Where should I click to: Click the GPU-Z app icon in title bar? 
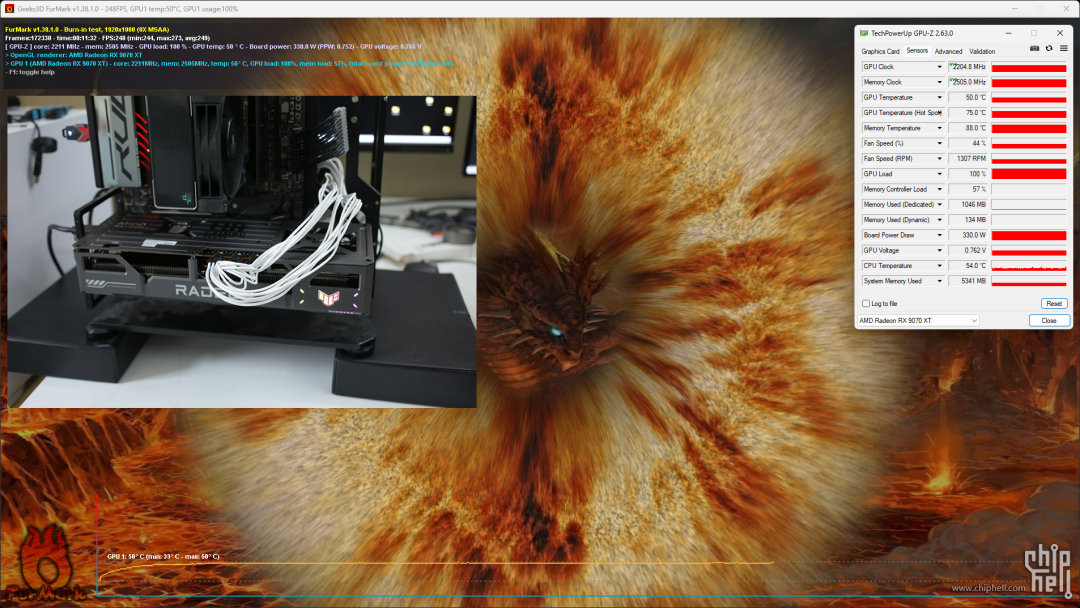coord(864,33)
